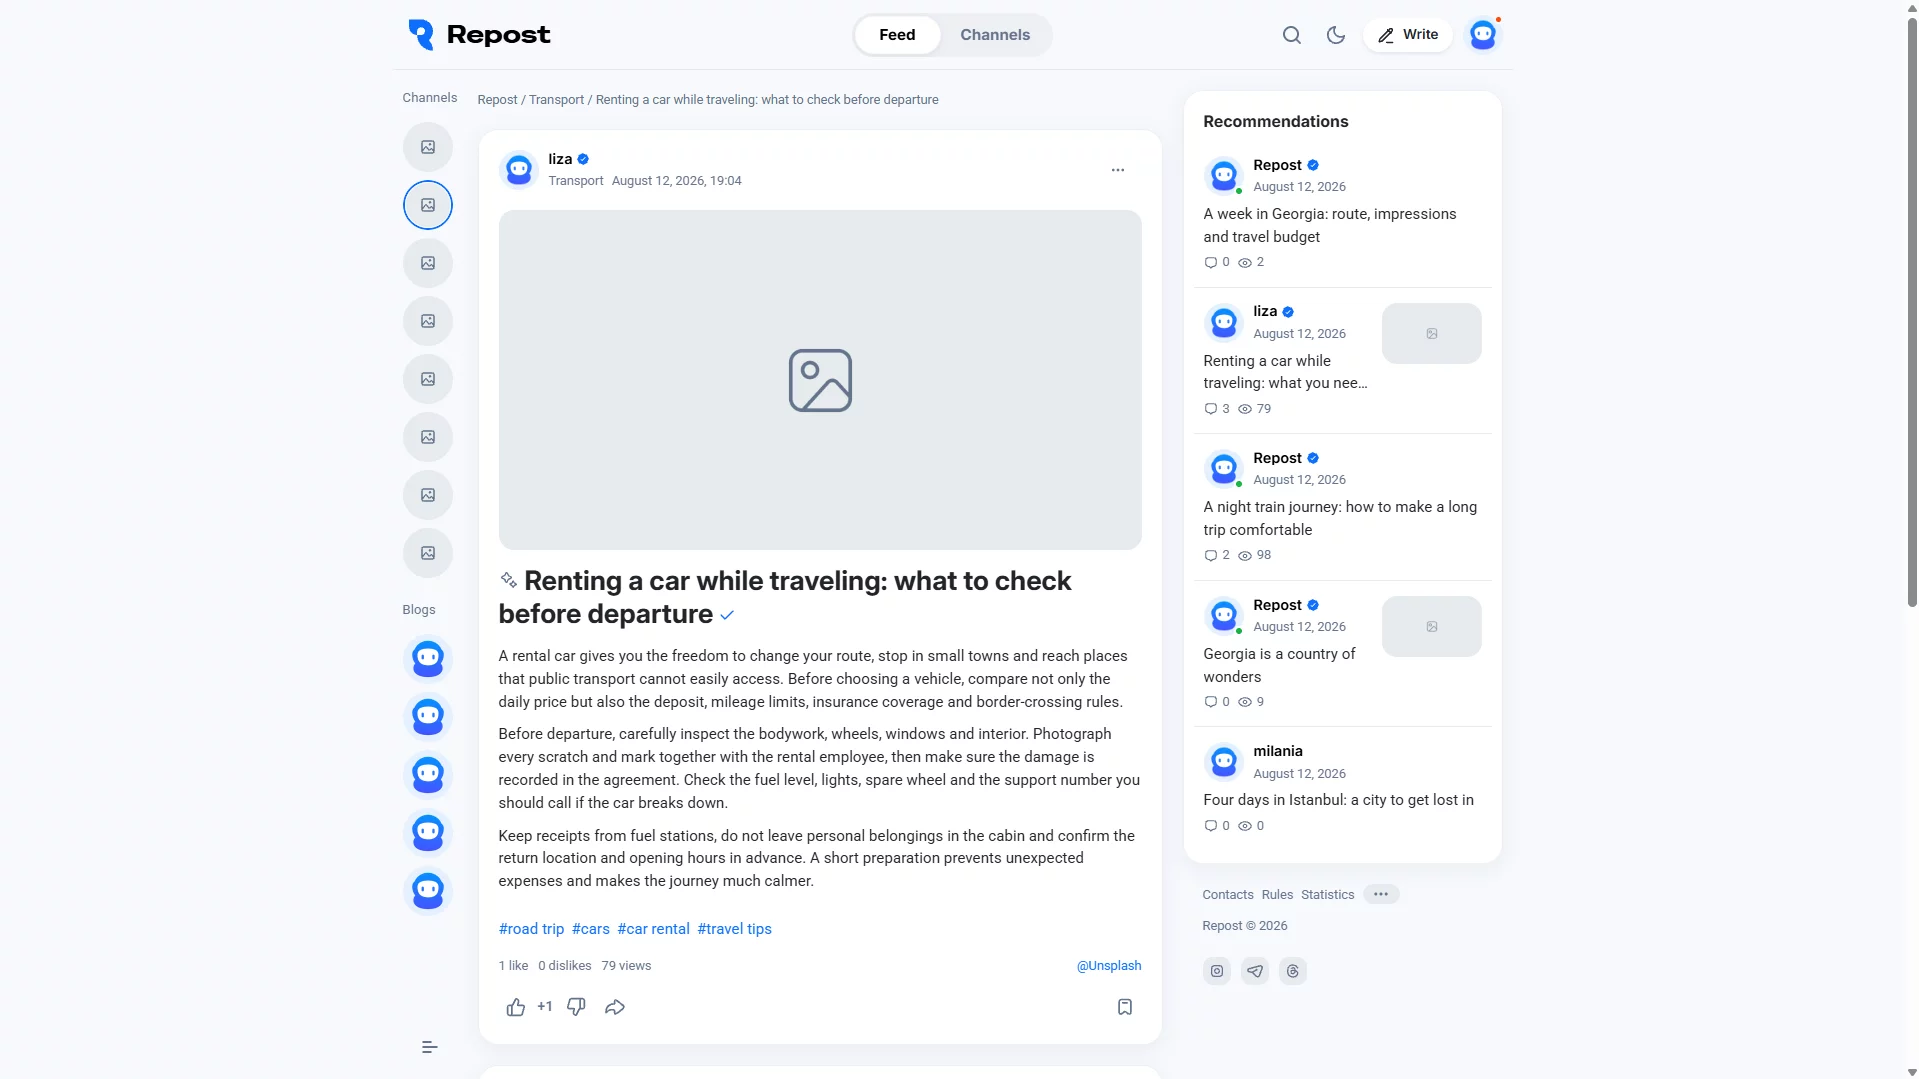Click the #travel tips hashtag

pos(734,929)
